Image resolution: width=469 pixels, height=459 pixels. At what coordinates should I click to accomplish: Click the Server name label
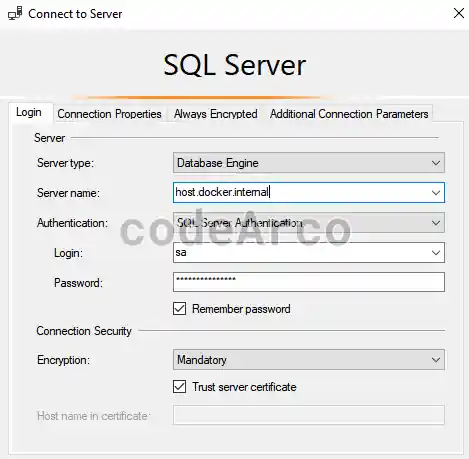(68, 193)
